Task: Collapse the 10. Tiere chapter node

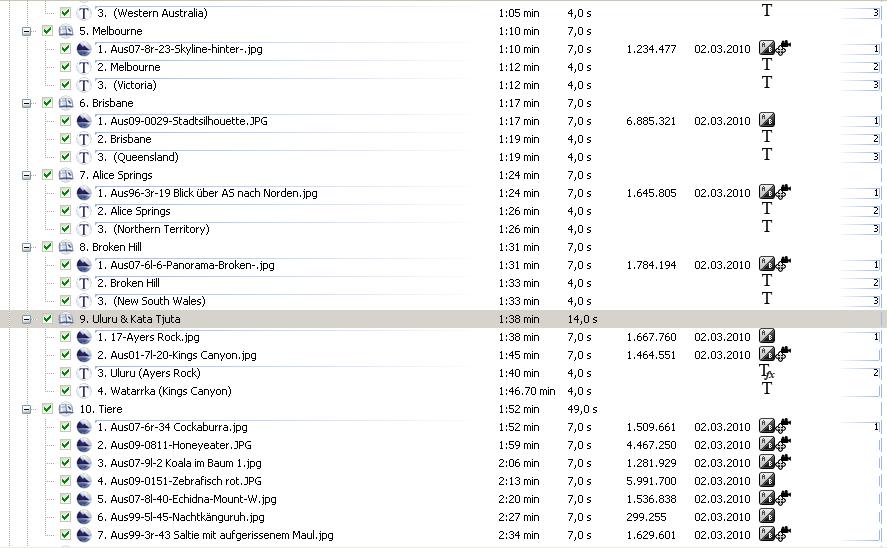Action: pos(27,409)
